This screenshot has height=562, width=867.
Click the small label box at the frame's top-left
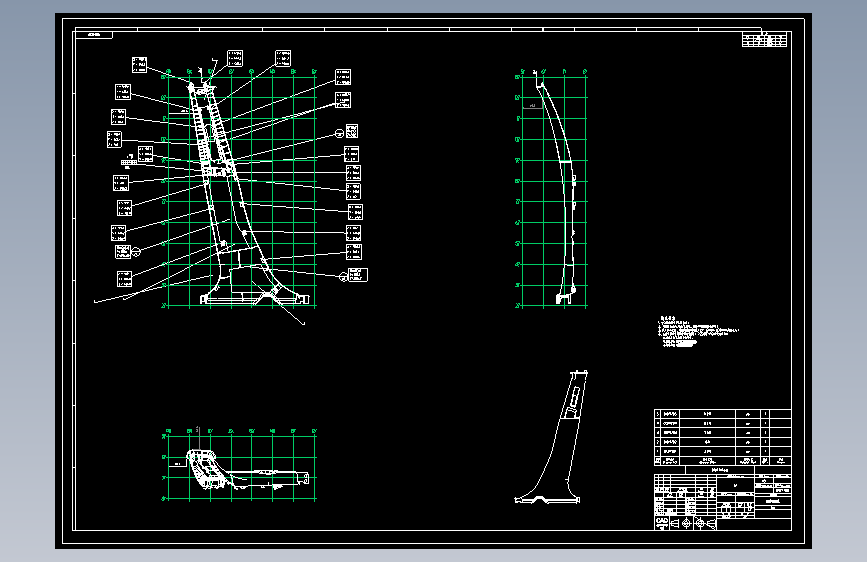94,35
